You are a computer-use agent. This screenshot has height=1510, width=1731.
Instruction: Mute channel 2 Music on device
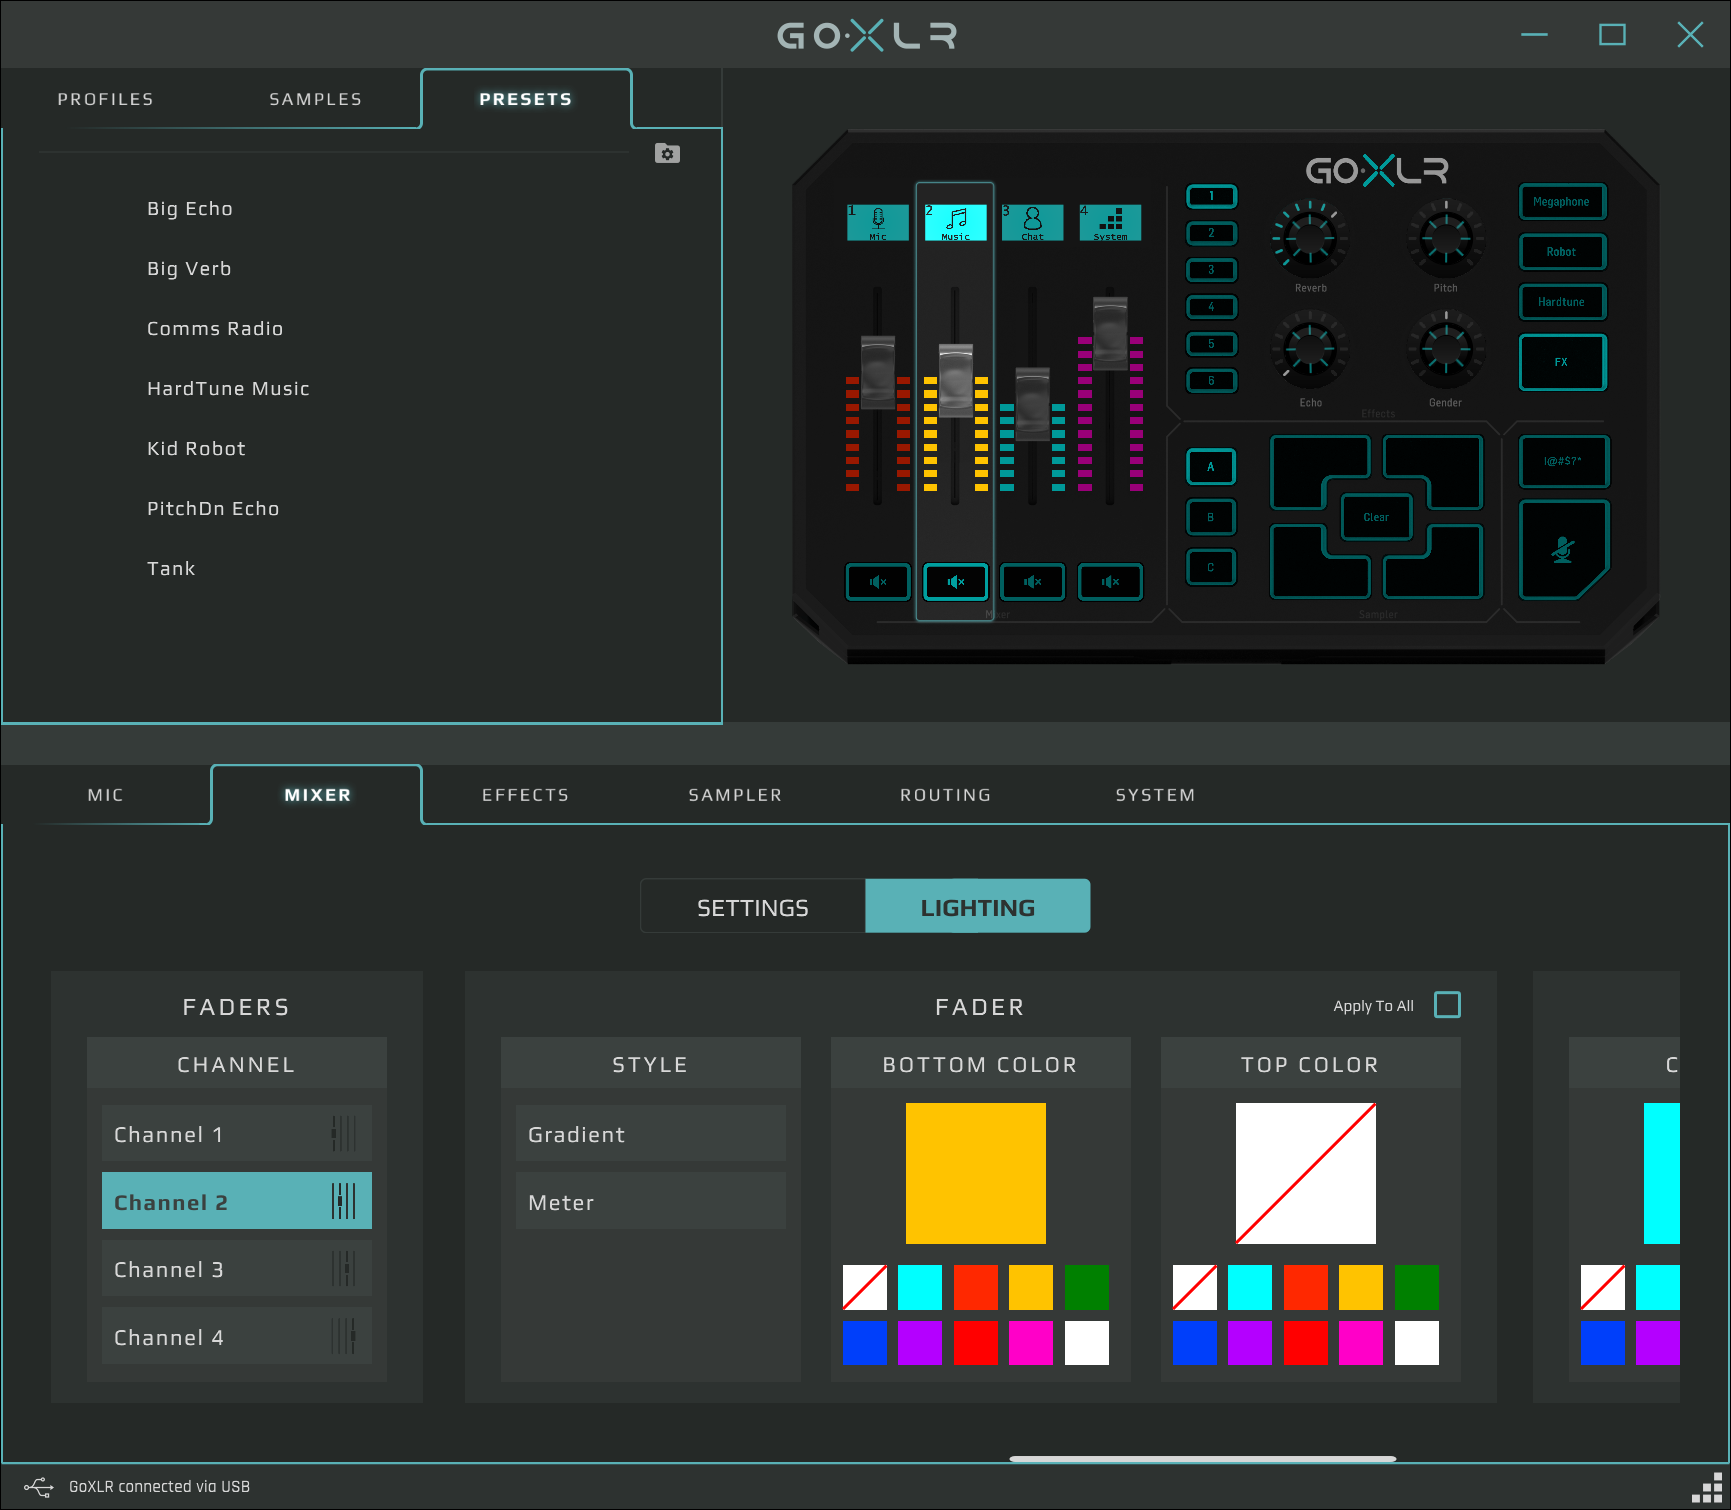click(955, 581)
